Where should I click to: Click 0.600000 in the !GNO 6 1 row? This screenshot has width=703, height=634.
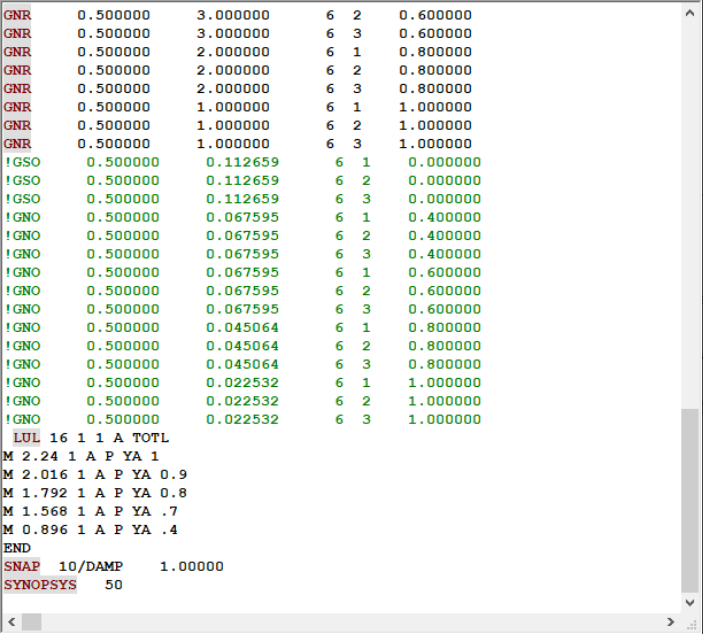pyautogui.click(x=445, y=272)
